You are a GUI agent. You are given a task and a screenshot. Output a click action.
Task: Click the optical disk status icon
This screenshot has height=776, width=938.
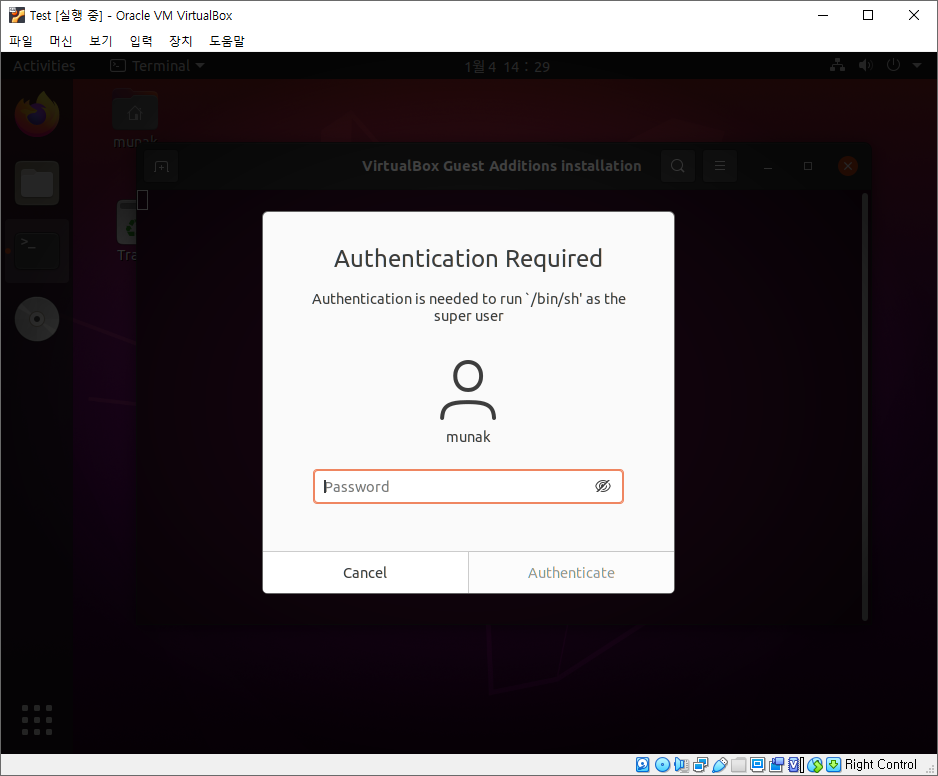pyautogui.click(x=662, y=764)
